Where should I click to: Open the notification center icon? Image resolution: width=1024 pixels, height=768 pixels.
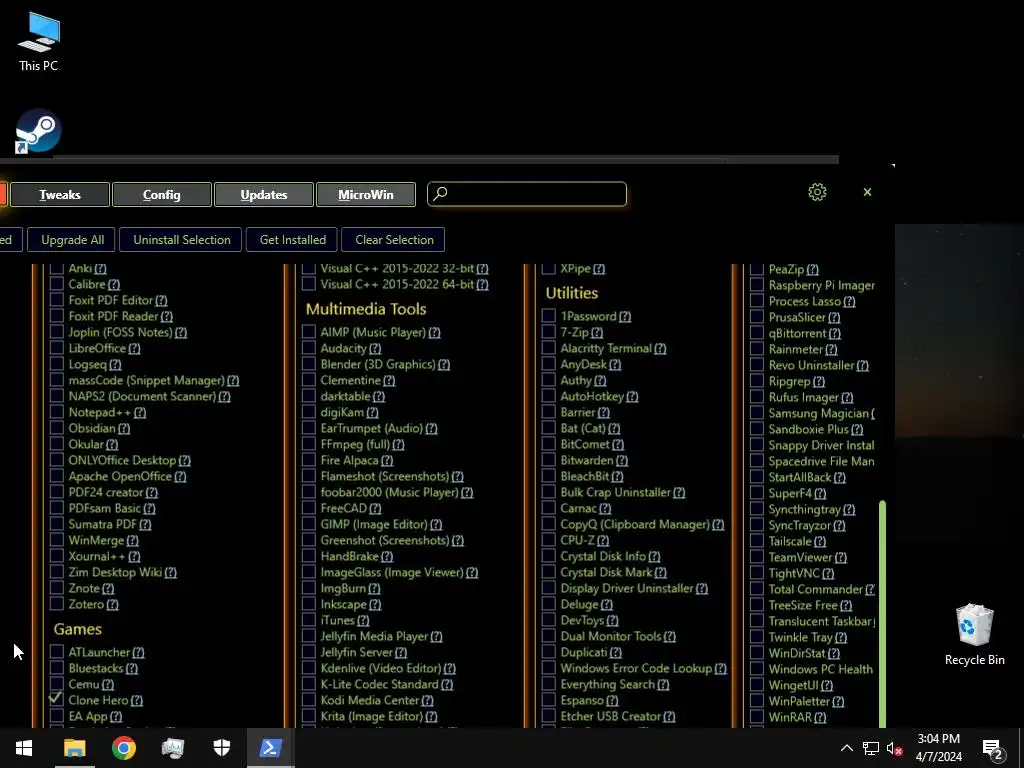click(993, 749)
